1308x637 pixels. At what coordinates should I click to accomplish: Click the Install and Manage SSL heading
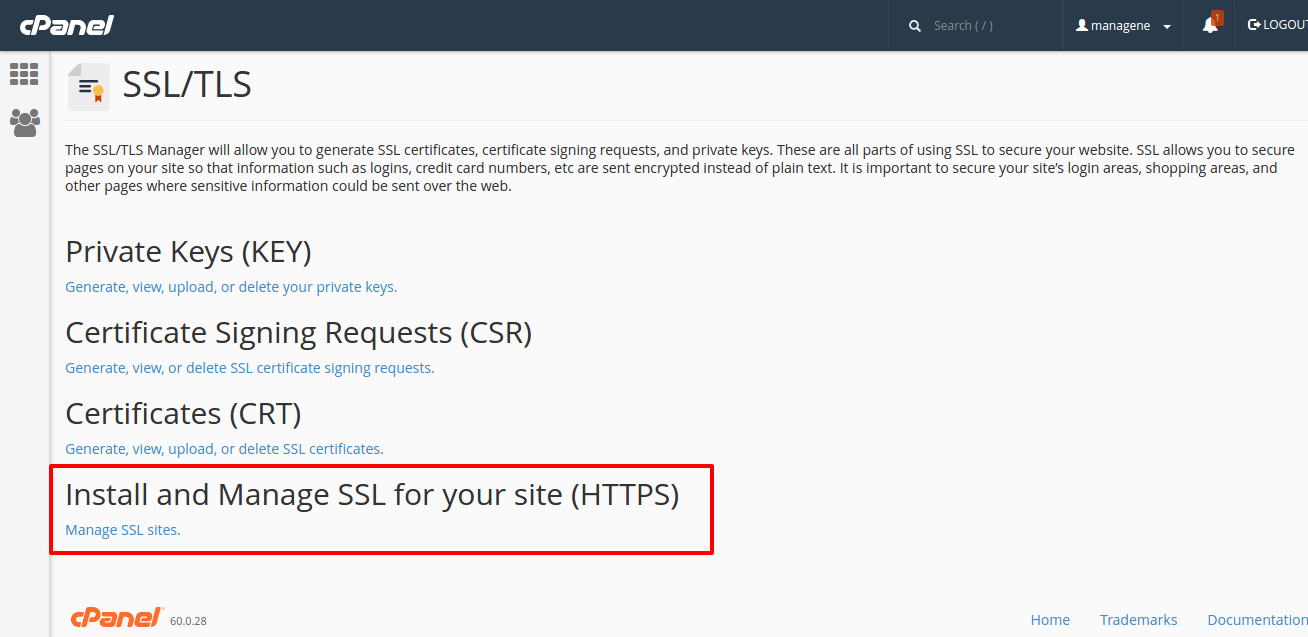click(372, 495)
